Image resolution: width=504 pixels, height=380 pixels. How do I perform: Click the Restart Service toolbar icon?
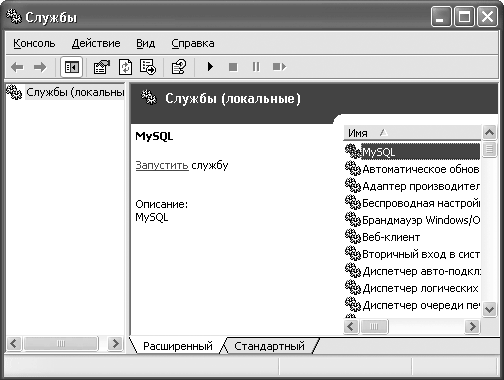point(279,67)
